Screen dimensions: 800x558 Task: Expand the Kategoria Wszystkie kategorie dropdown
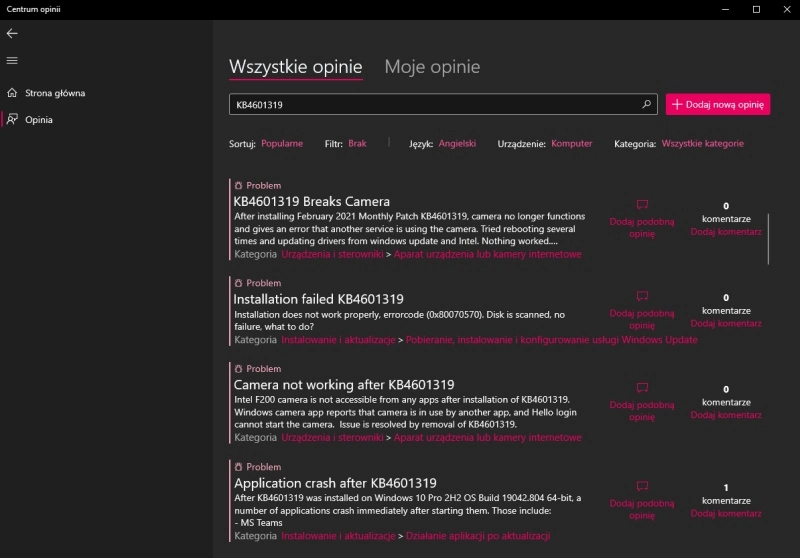[702, 144]
